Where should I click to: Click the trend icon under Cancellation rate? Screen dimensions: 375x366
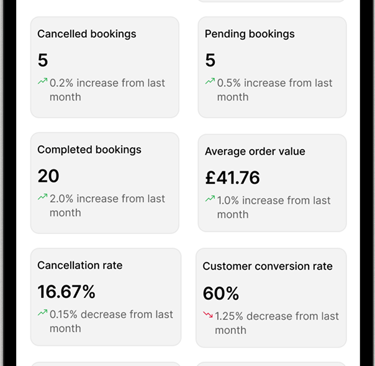click(x=42, y=313)
